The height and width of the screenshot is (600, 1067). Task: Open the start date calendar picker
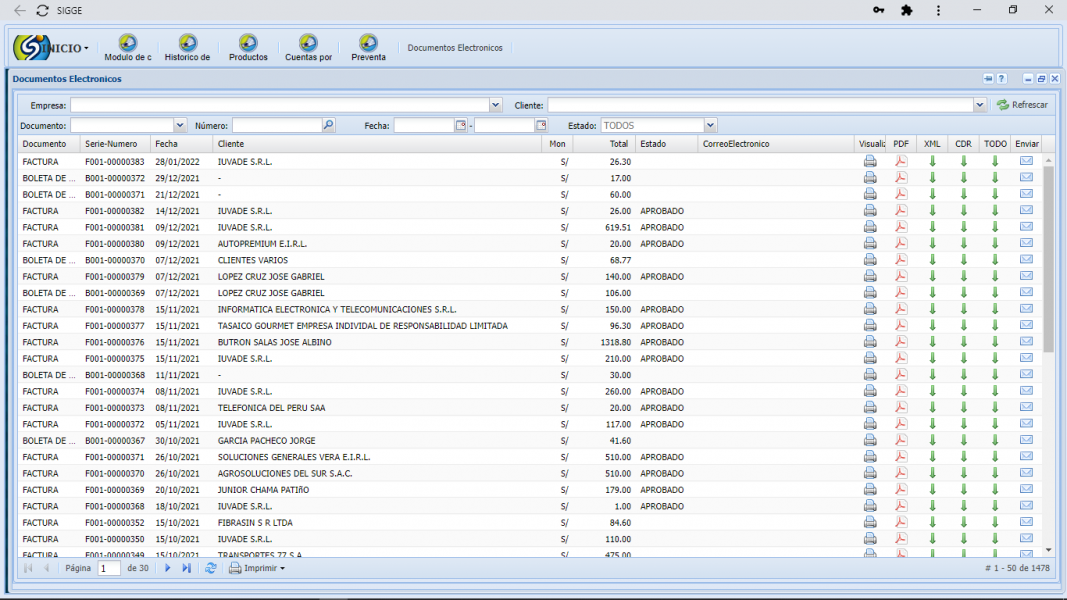461,126
